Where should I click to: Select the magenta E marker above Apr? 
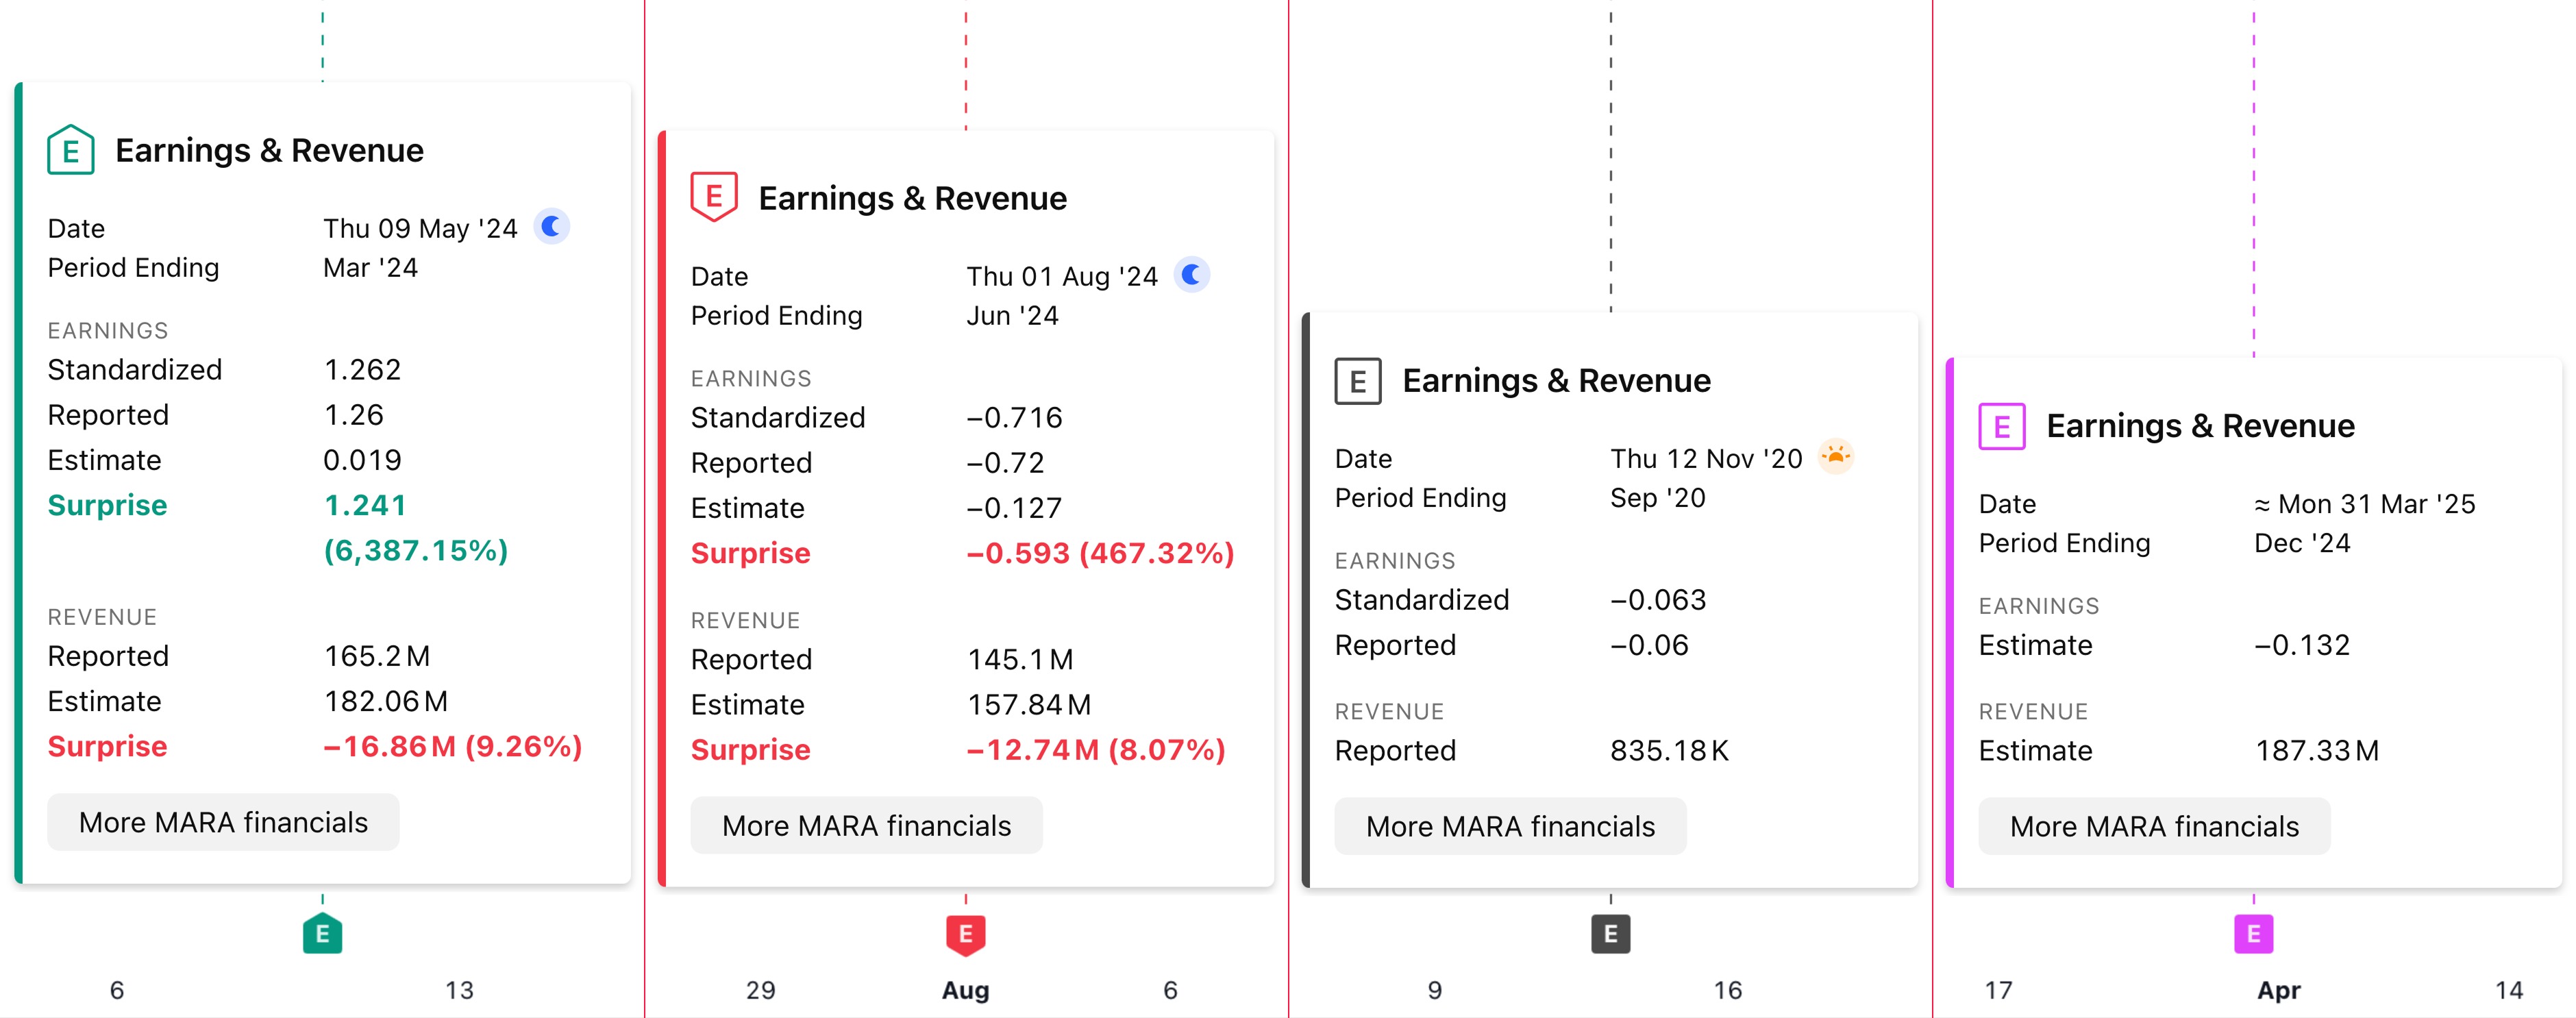2253,934
